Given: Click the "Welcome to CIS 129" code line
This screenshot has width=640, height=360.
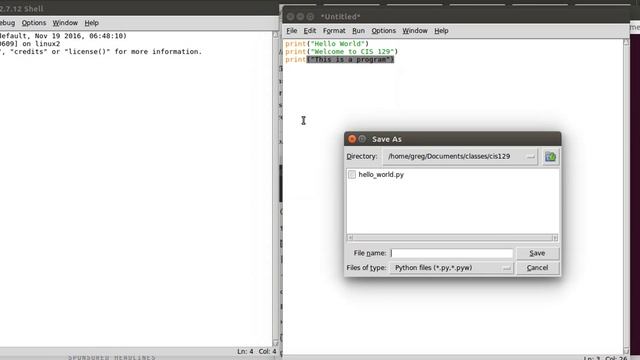Looking at the screenshot, I should [x=341, y=52].
